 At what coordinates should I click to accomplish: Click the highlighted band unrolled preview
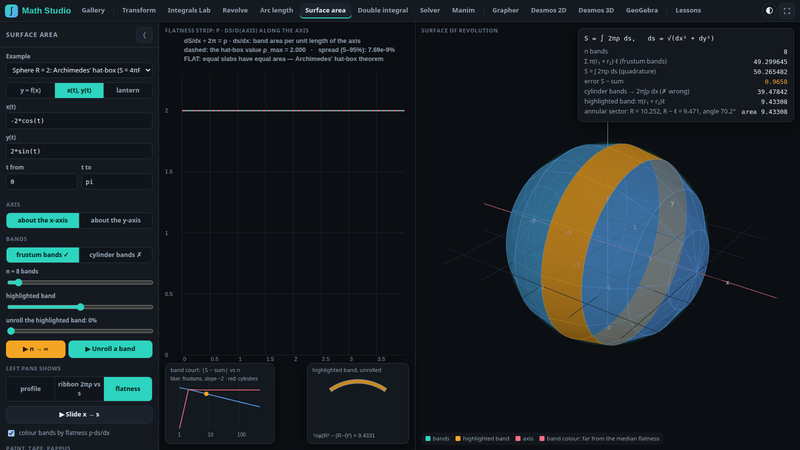click(358, 404)
